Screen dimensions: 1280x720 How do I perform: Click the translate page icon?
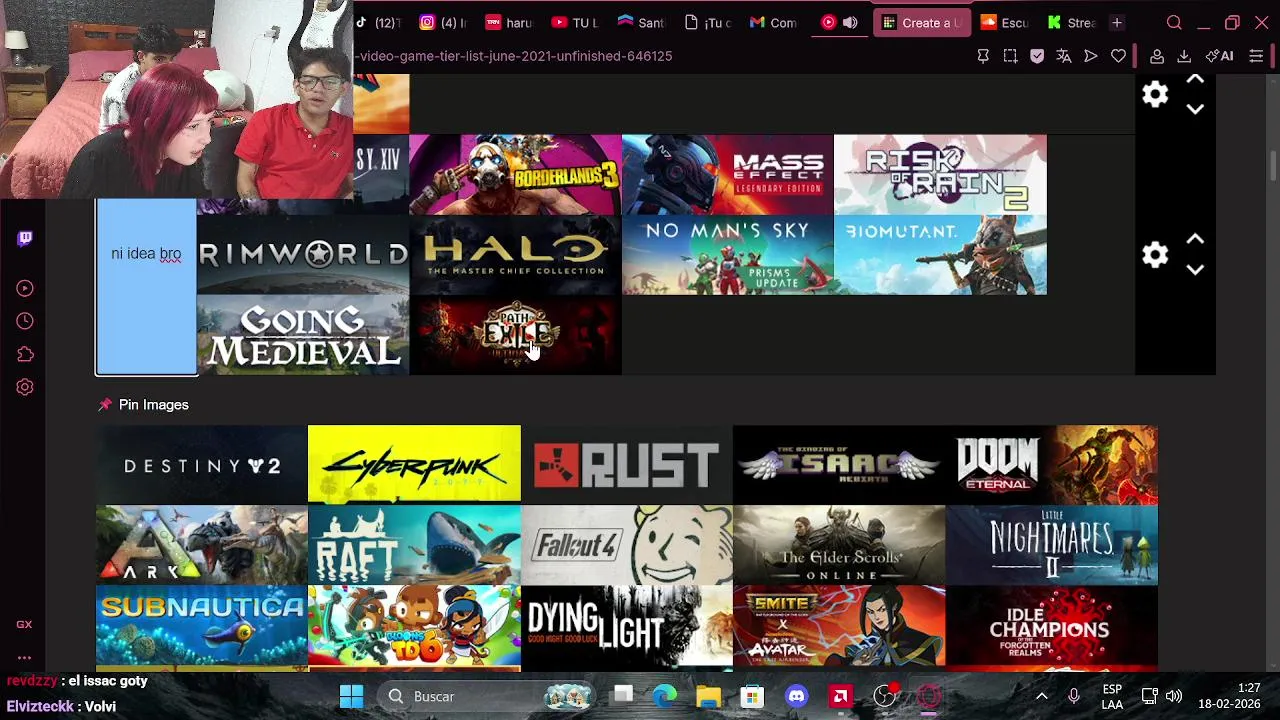point(1064,56)
